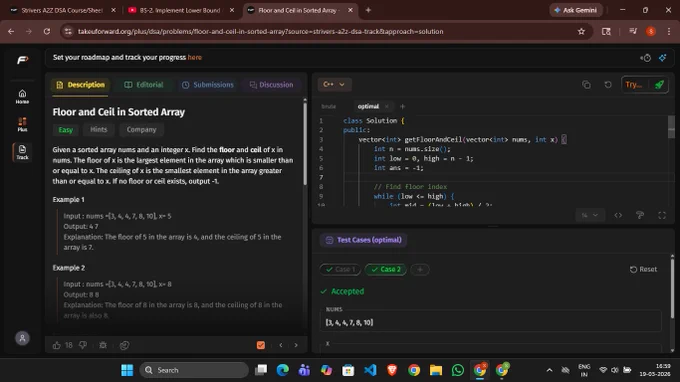The height and width of the screenshot is (382, 680).
Task: Open the Hints tag
Action: (98, 129)
